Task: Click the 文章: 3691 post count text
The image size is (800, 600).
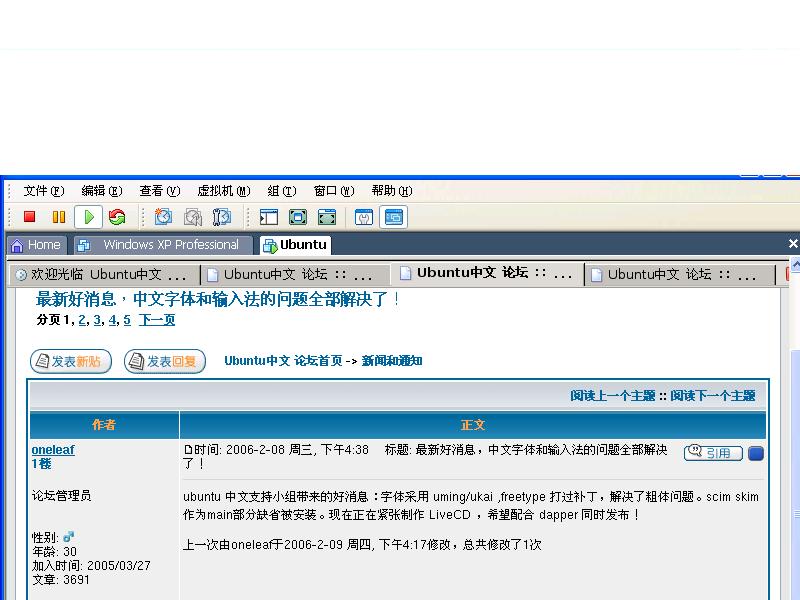Action: tap(61, 580)
